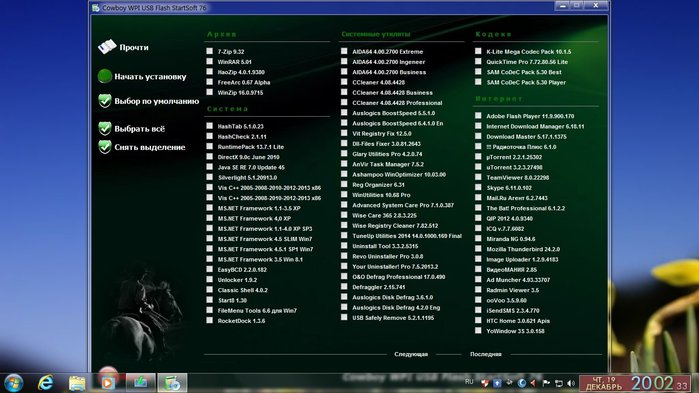Enable USB Safely Remove 5.2.1.1195 checkbox
Viewport: 699px width, 393px height.
tap(344, 318)
